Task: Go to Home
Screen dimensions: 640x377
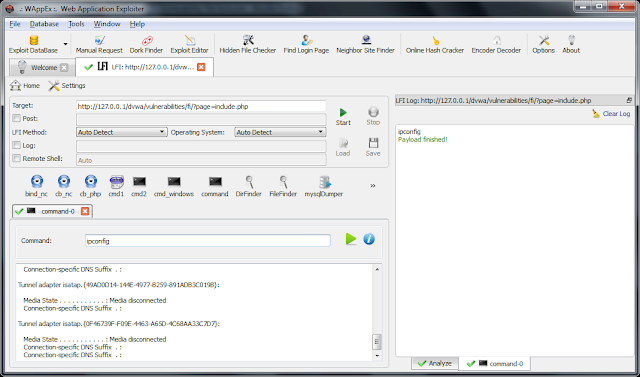Action: point(25,86)
